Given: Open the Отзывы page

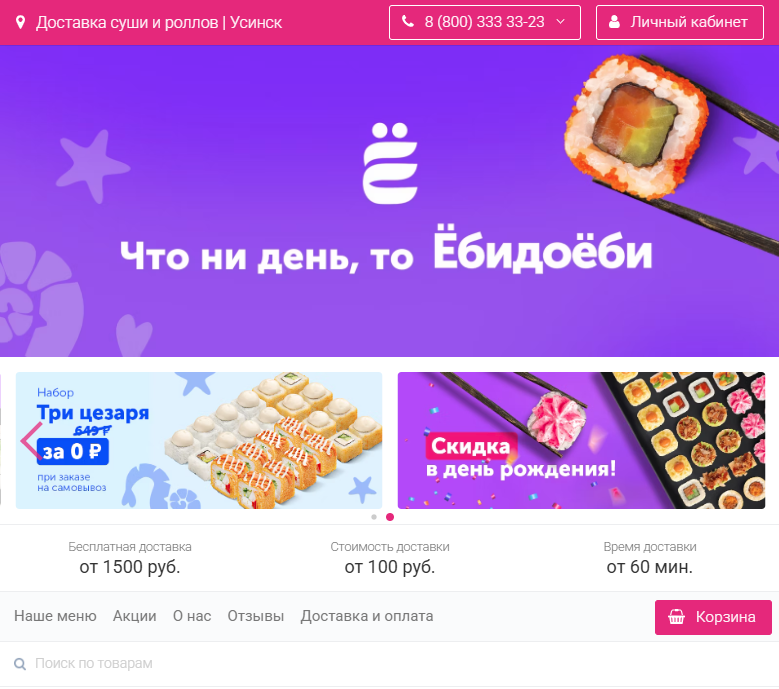Looking at the screenshot, I should [256, 616].
